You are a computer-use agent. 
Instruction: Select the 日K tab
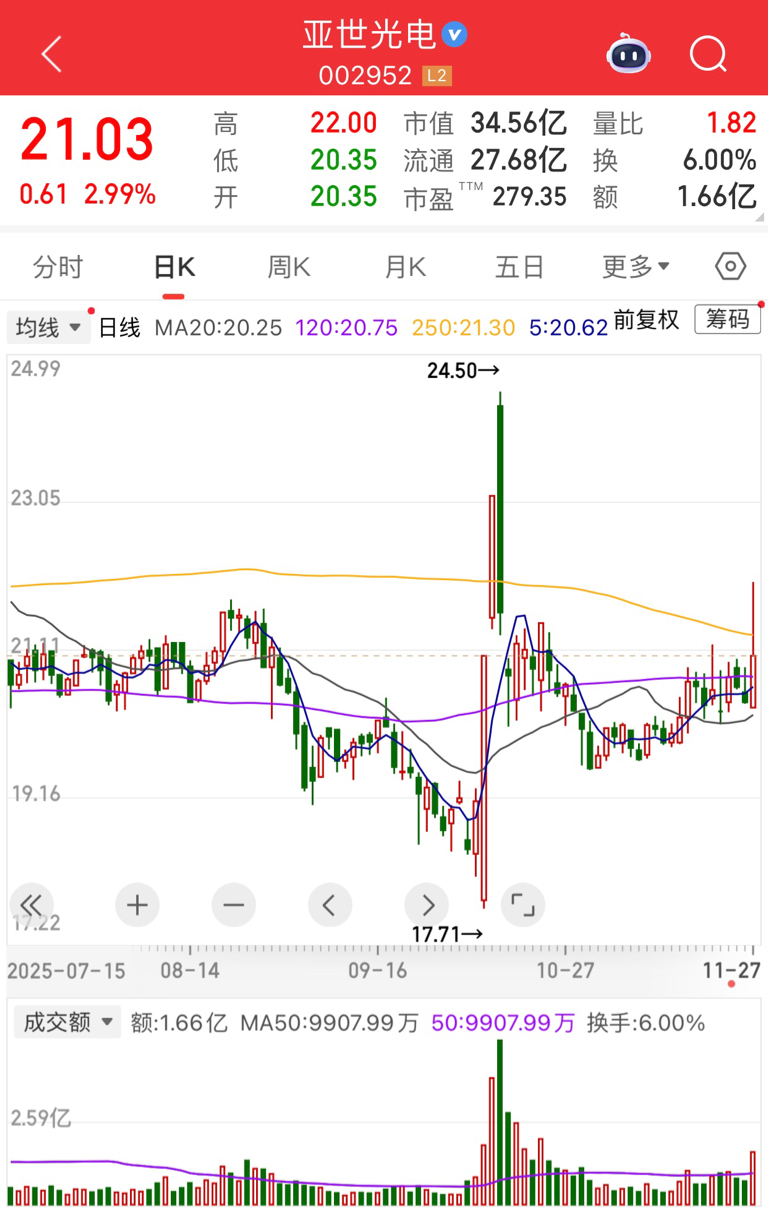pos(174,267)
